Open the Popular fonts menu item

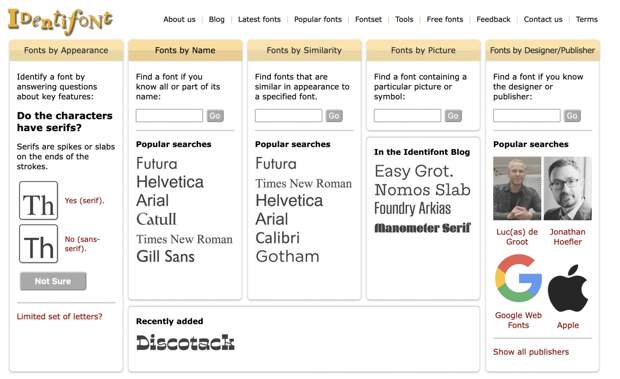point(318,19)
